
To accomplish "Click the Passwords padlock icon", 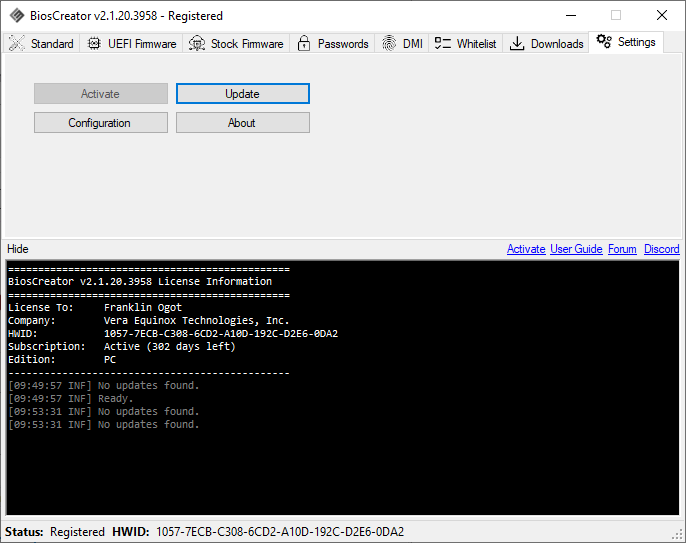I will (x=304, y=43).
